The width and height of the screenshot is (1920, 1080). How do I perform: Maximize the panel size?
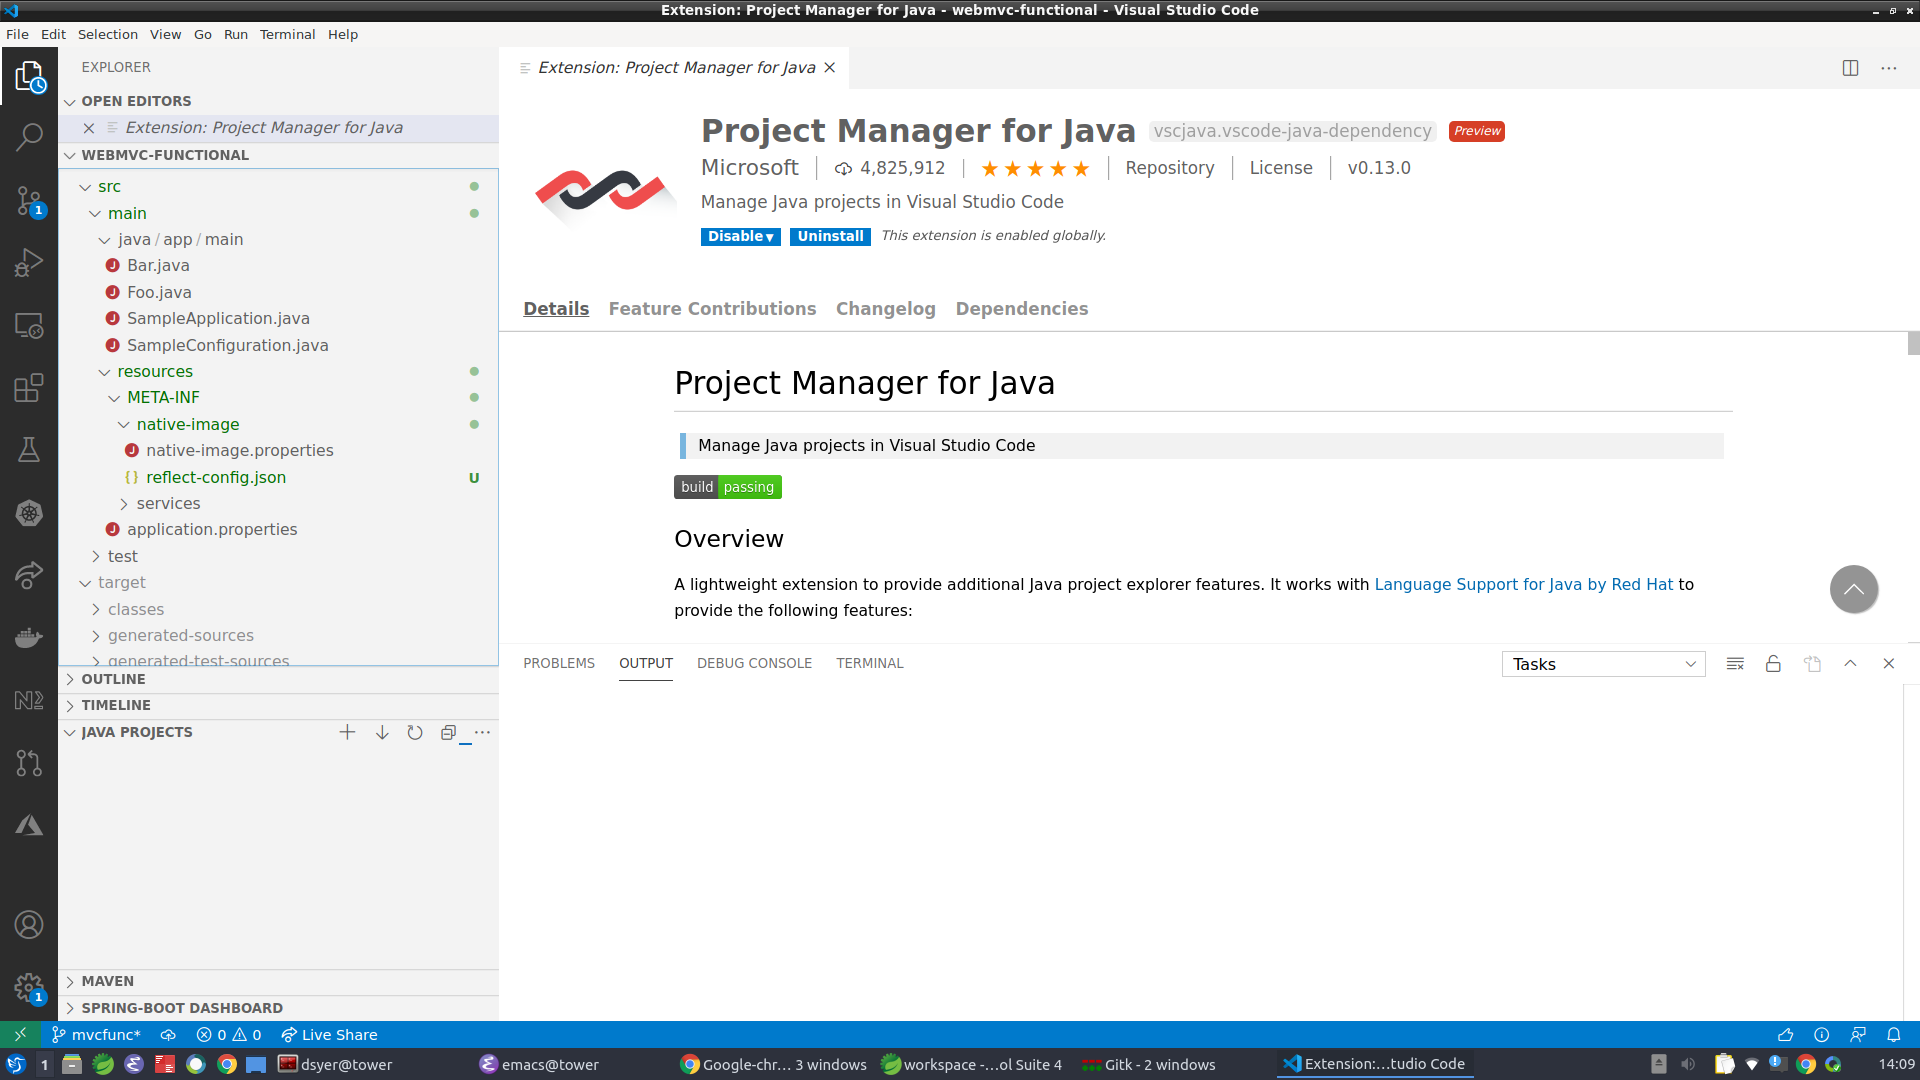point(1850,664)
